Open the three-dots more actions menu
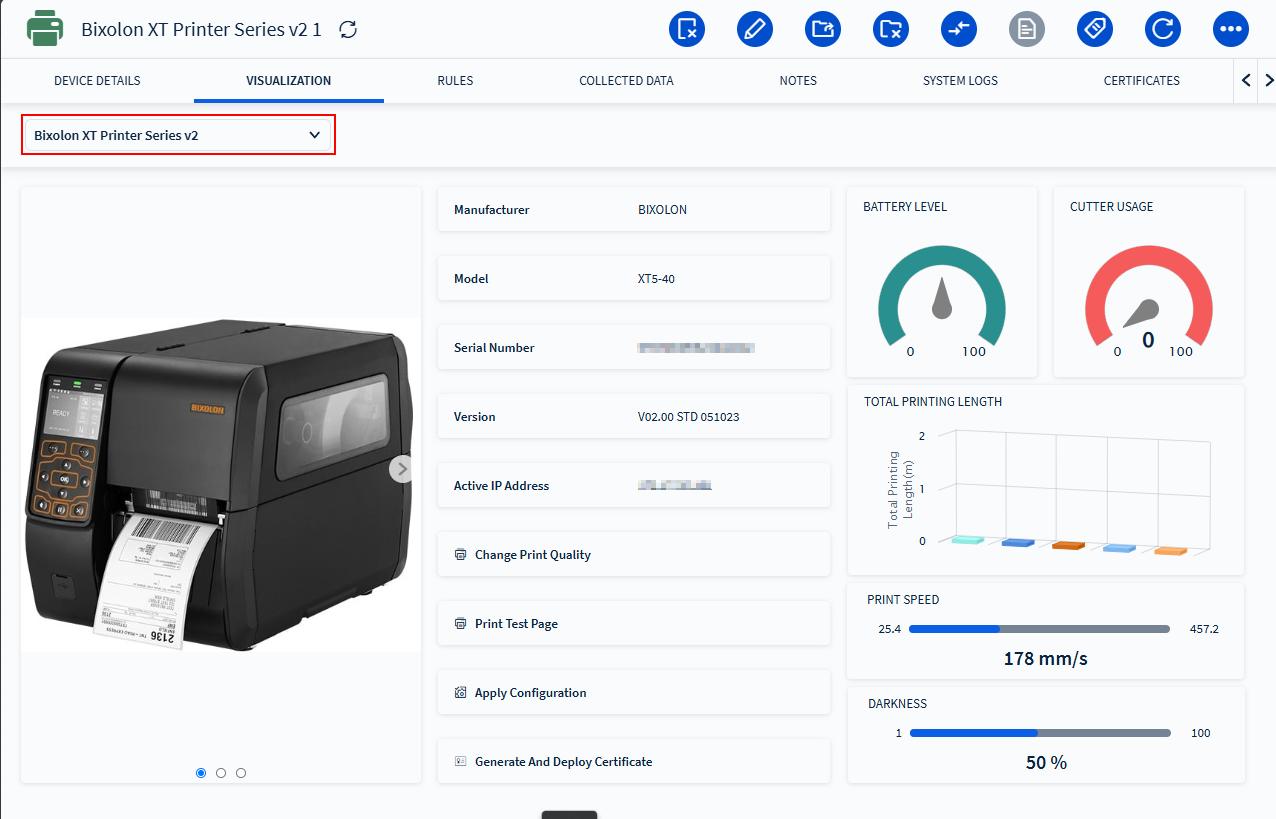This screenshot has height=819, width=1276. pyautogui.click(x=1231, y=29)
